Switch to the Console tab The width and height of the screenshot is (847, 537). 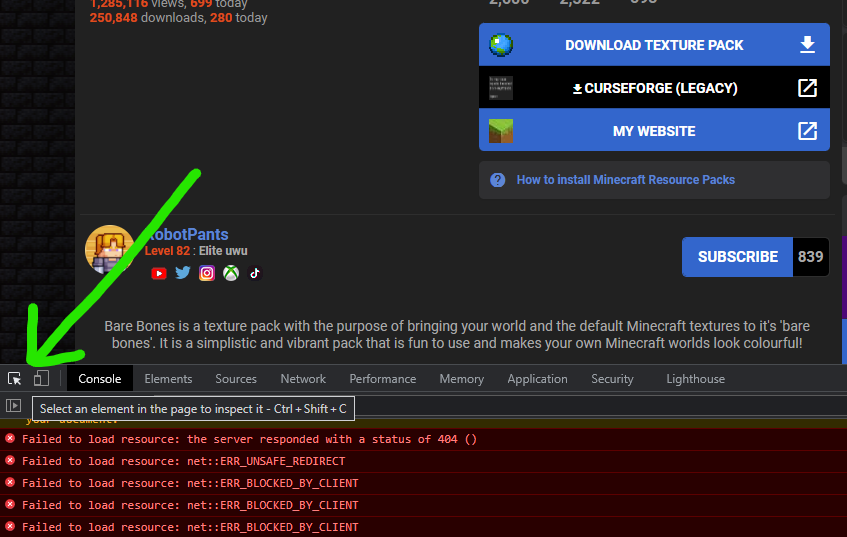(99, 379)
